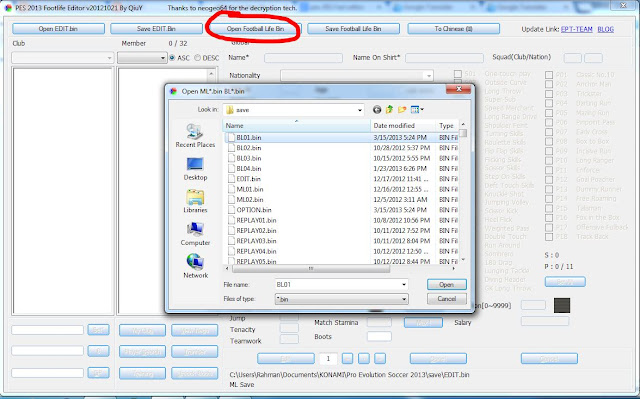
Task: Go to Desktop in the places bar
Action: pyautogui.click(x=195, y=168)
